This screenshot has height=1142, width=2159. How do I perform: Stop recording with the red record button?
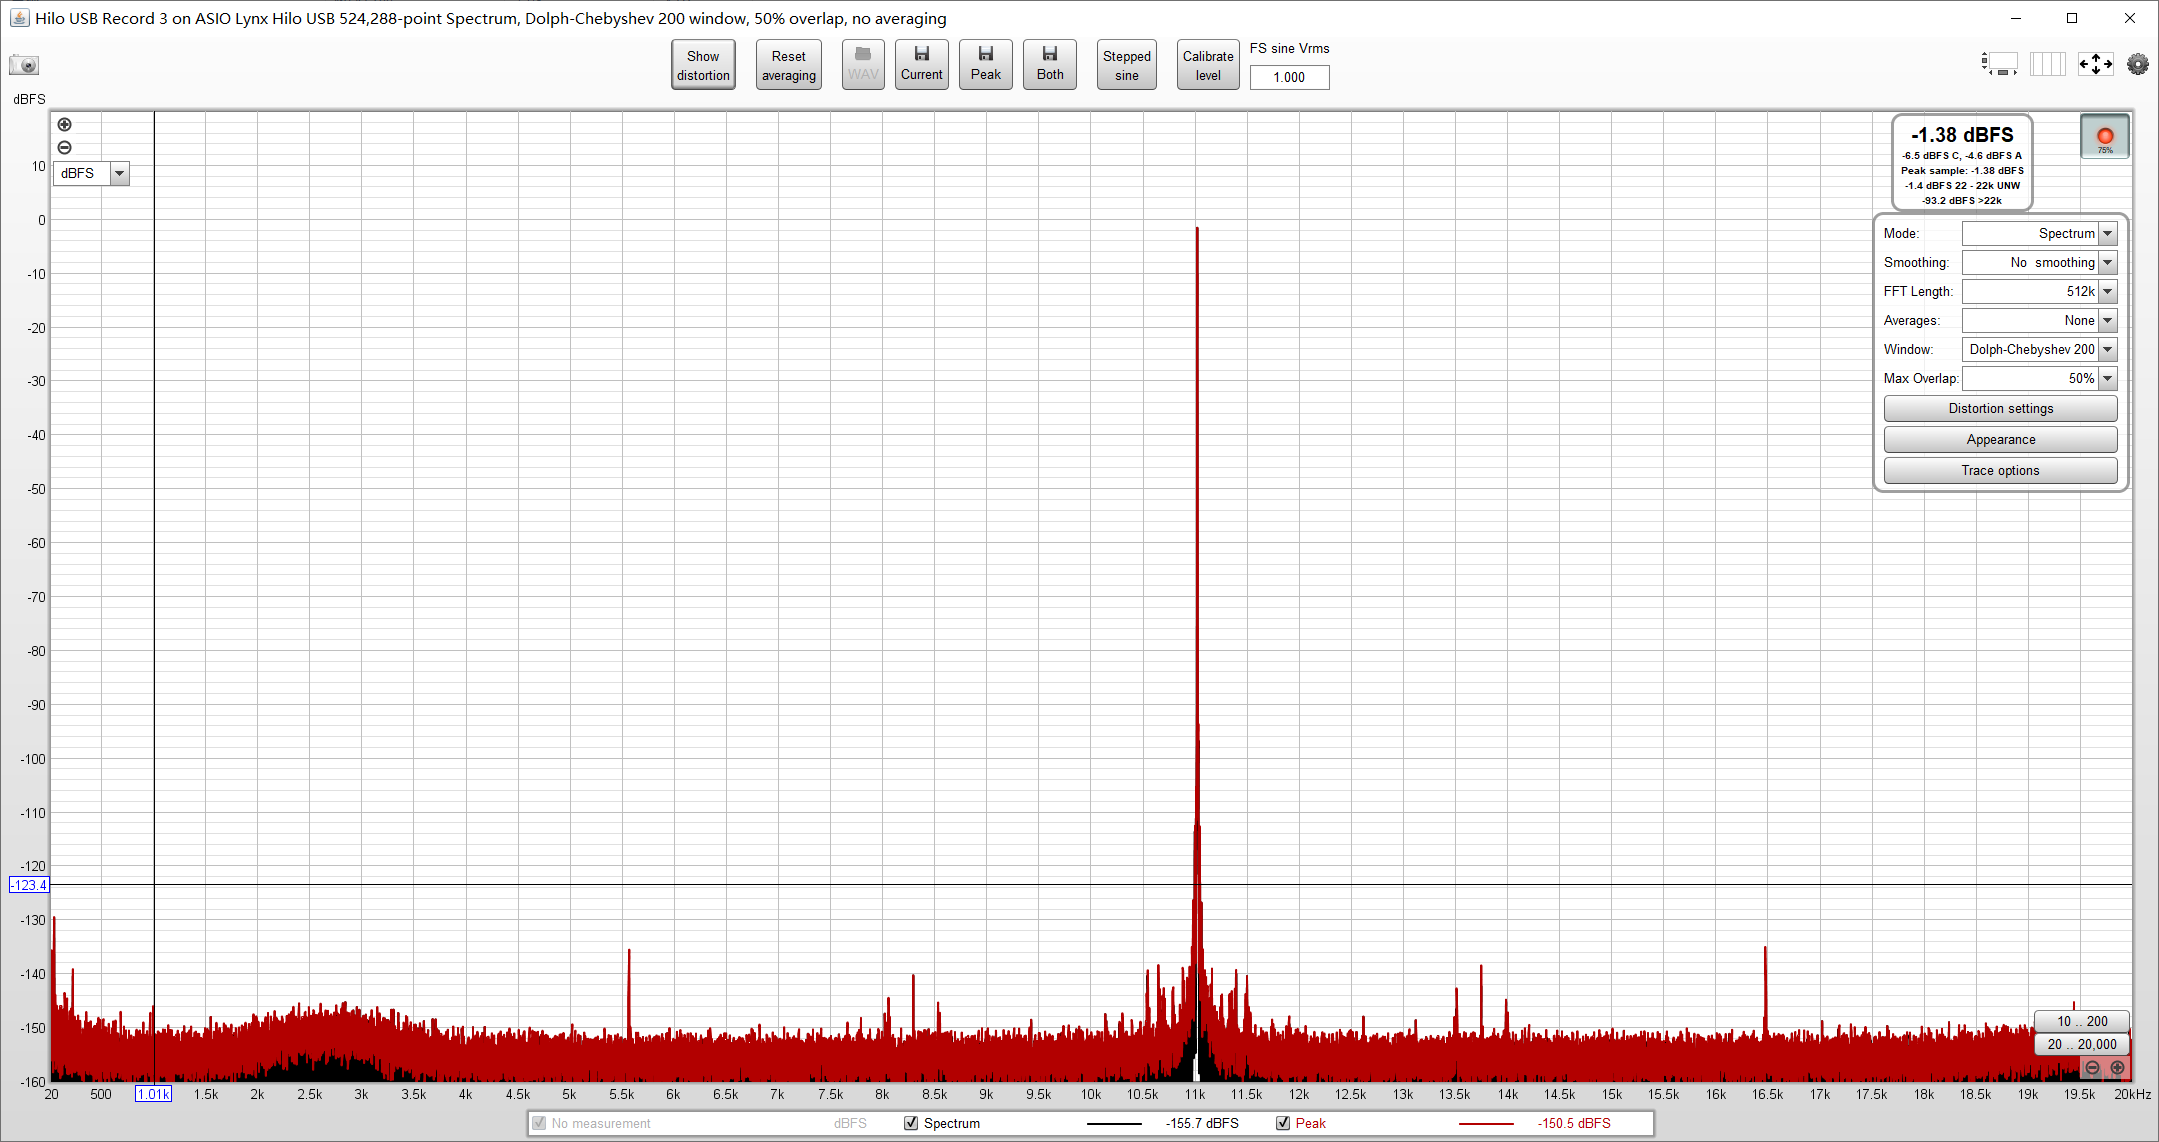coord(2105,137)
